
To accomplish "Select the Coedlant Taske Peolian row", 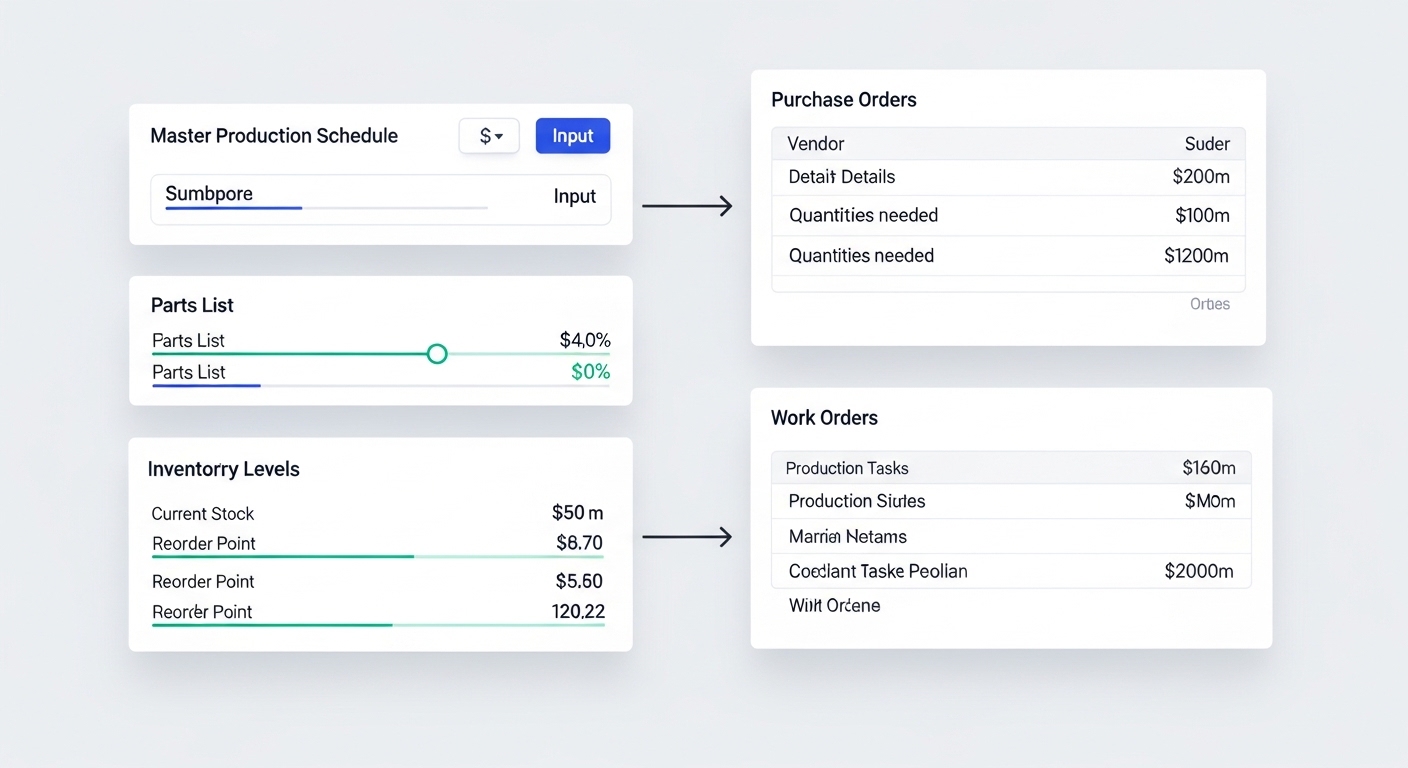I will 1010,572.
